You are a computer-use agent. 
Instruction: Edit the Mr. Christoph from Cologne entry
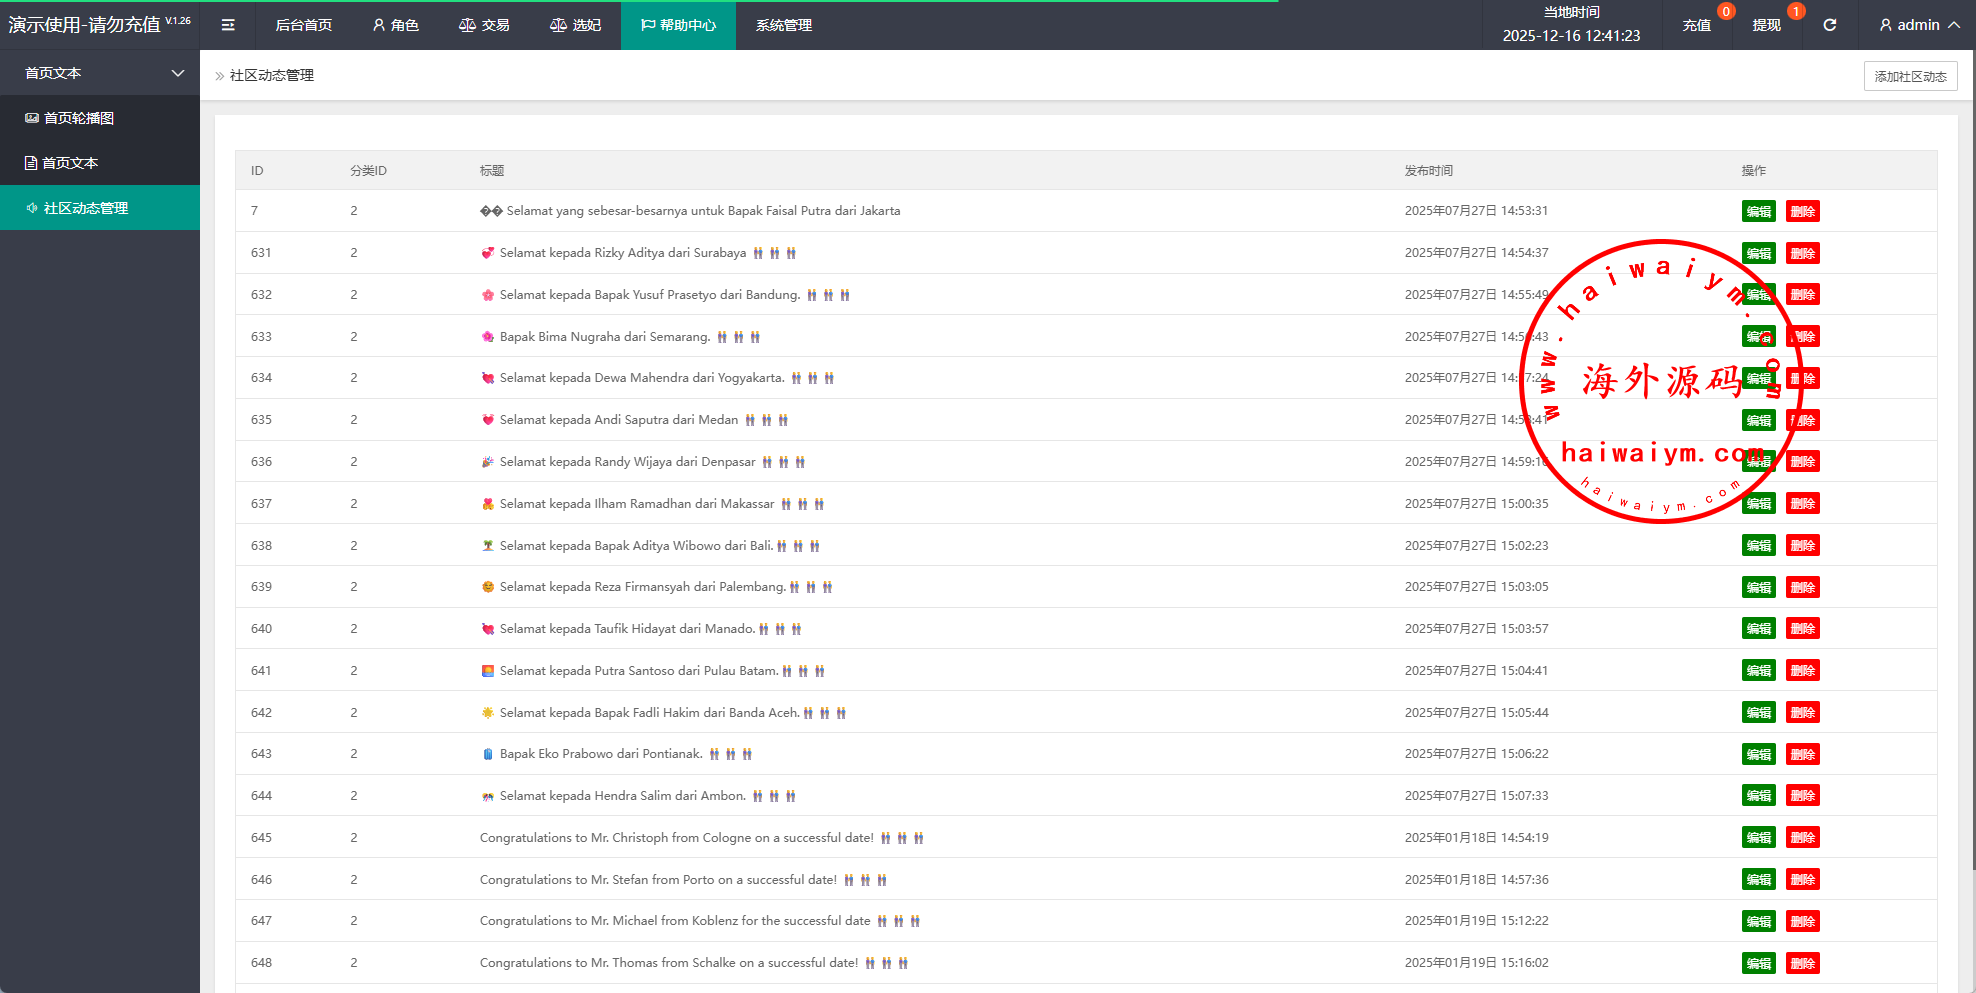(1758, 838)
